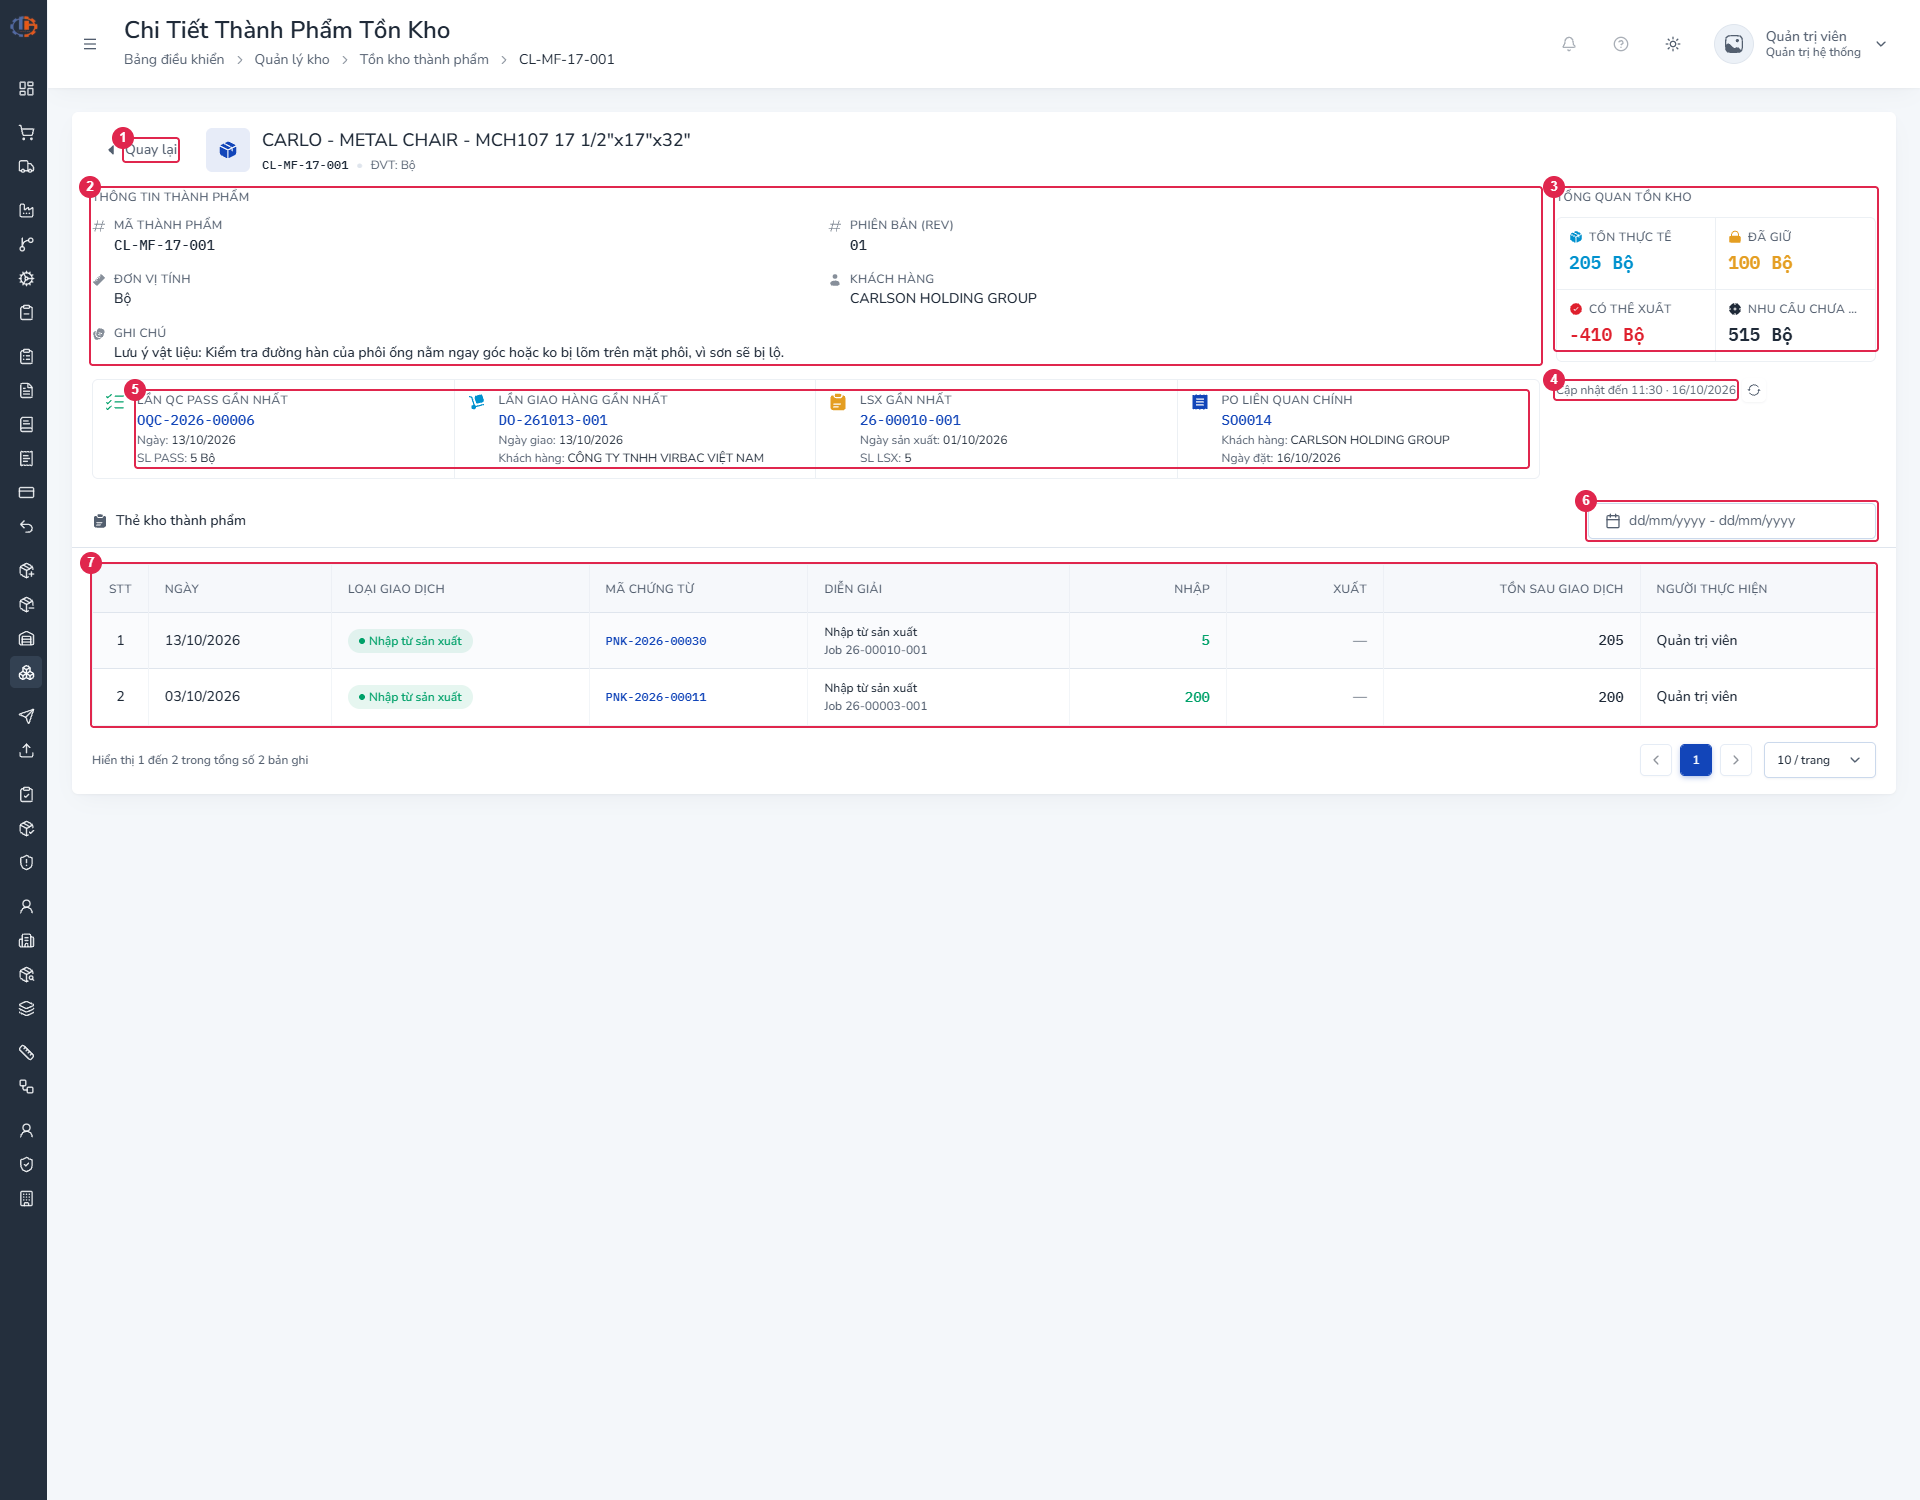This screenshot has height=1500, width=1920.
Task: Open the gear cog icon in sidebar
Action: [27, 279]
